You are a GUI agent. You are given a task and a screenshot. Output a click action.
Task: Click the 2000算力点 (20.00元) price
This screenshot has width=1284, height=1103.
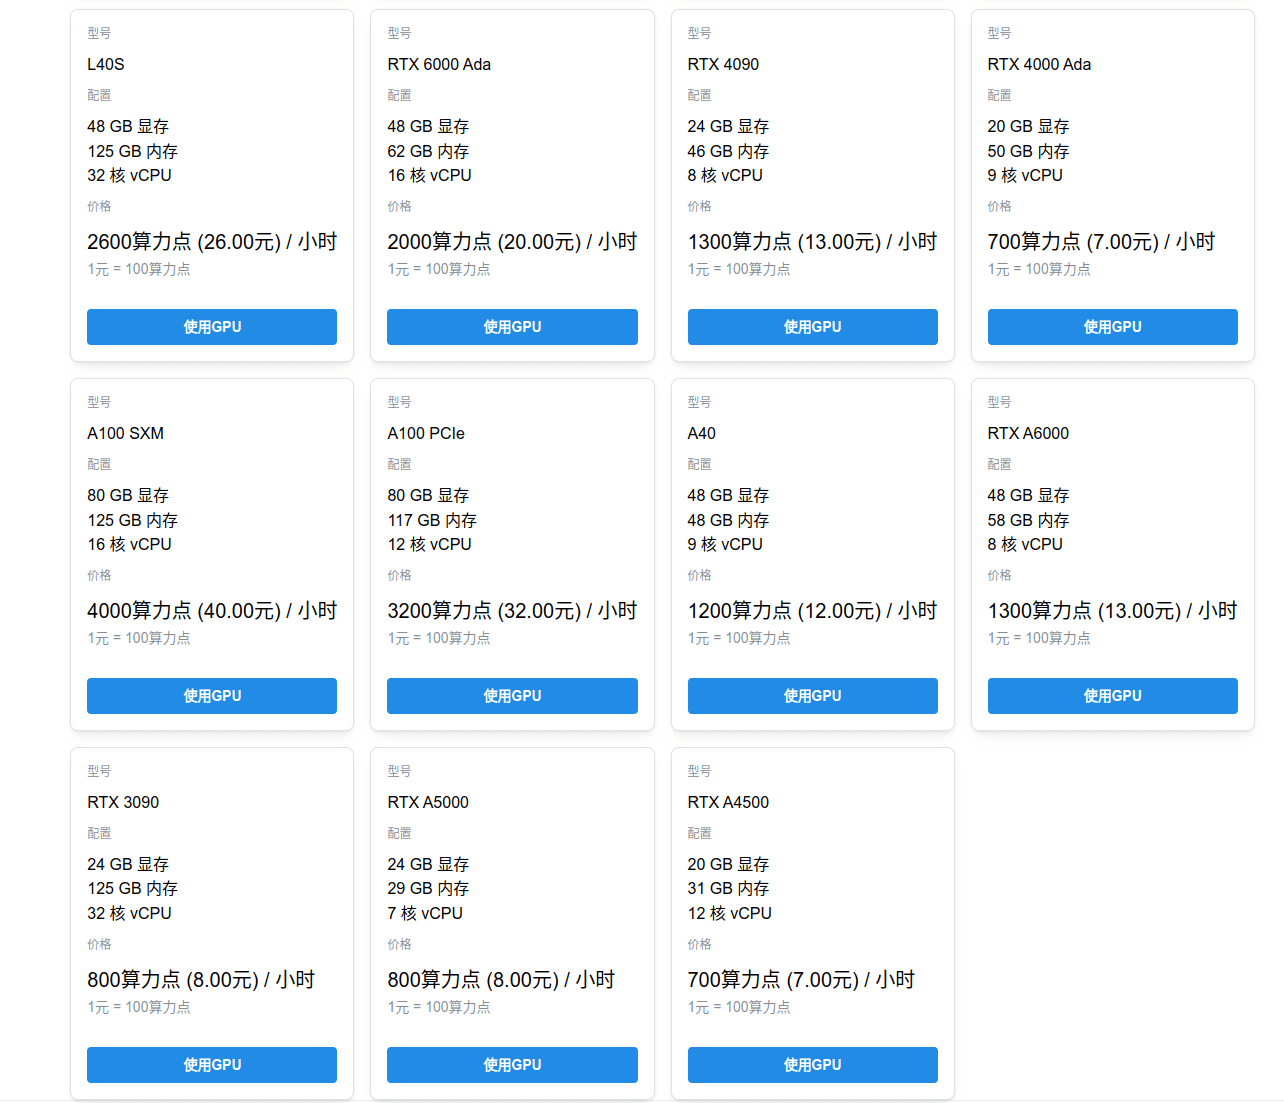(512, 242)
